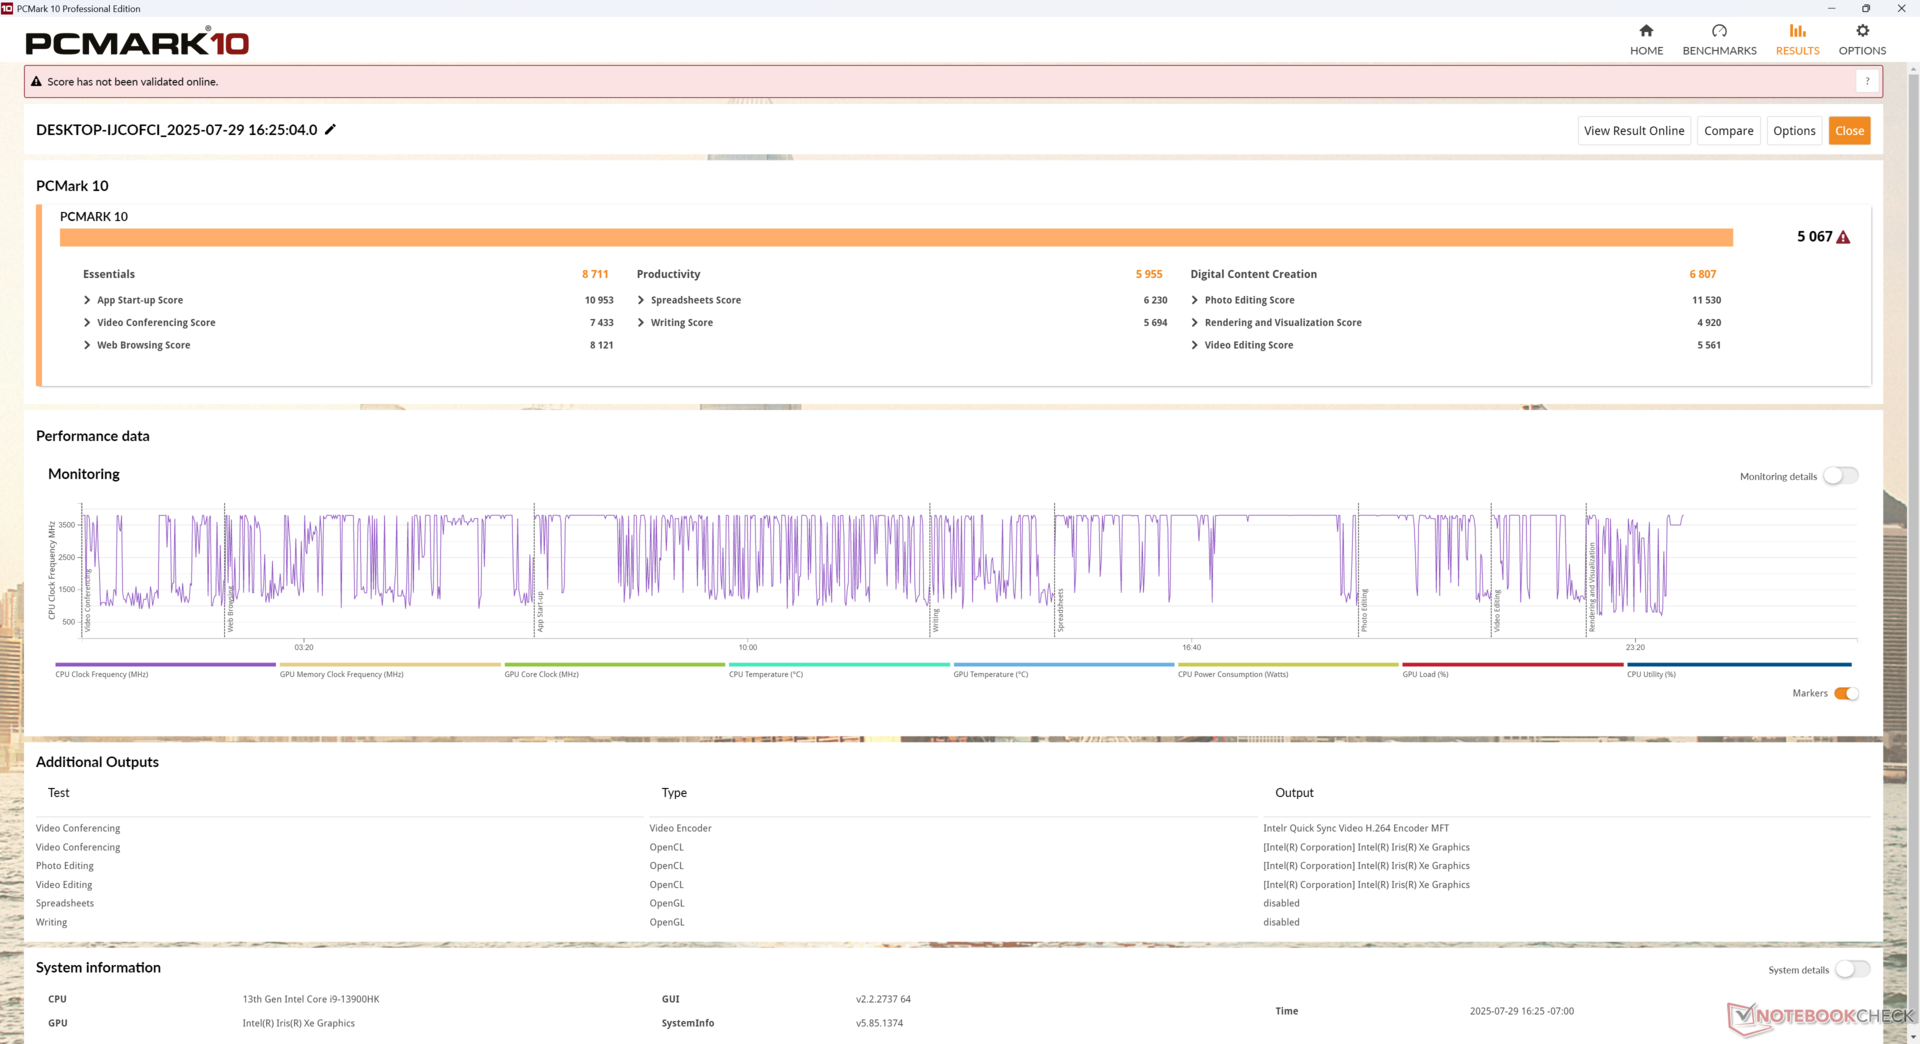Open the Home icon in the top navigation
Viewport: 1920px width, 1044px height.
click(1646, 31)
